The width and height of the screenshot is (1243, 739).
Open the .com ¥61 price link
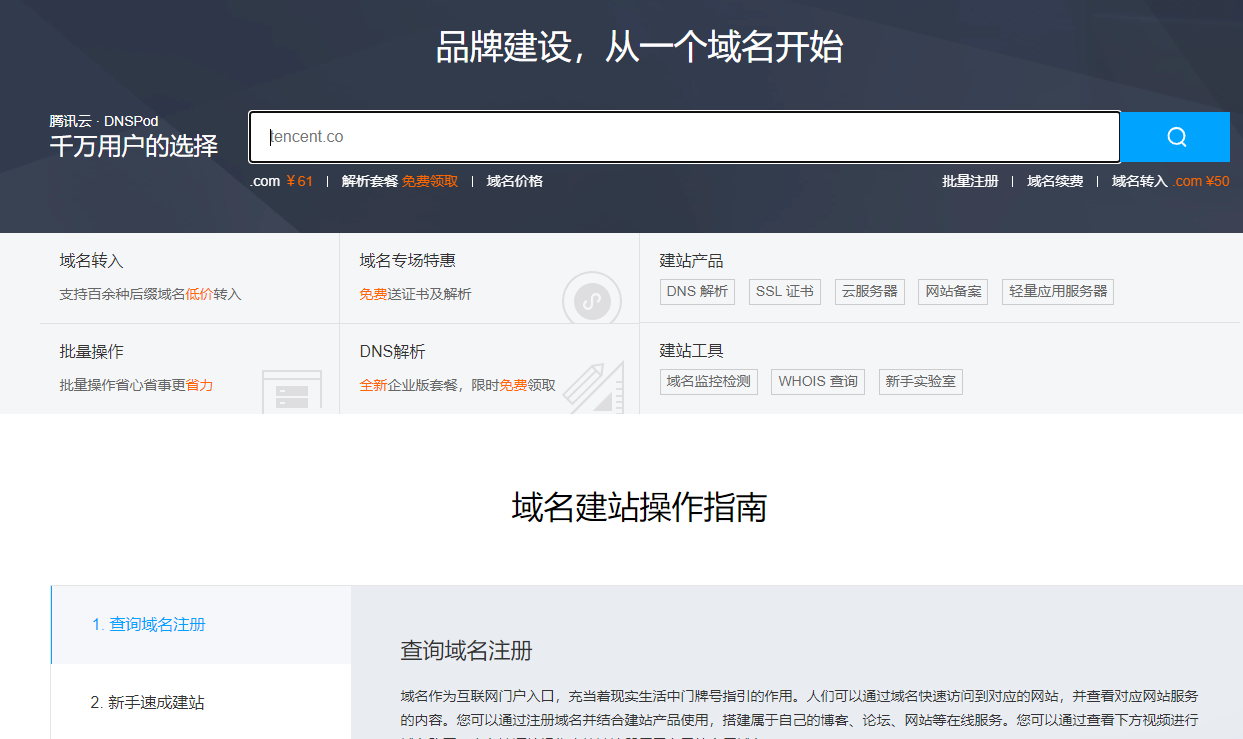coord(282,181)
